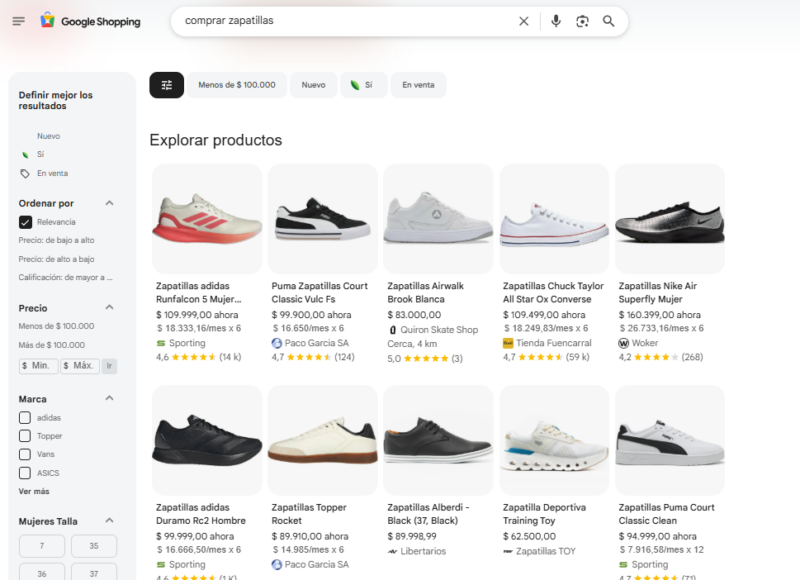The image size is (800, 580).
Task: Check the adidas brand checkbox
Action: coord(25,418)
